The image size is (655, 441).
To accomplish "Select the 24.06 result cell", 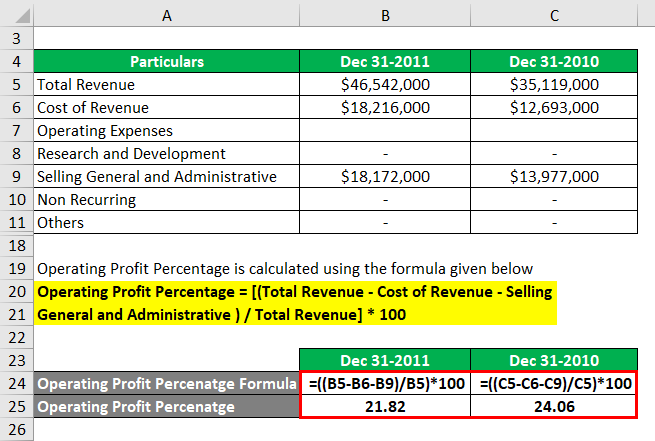I will point(554,406).
